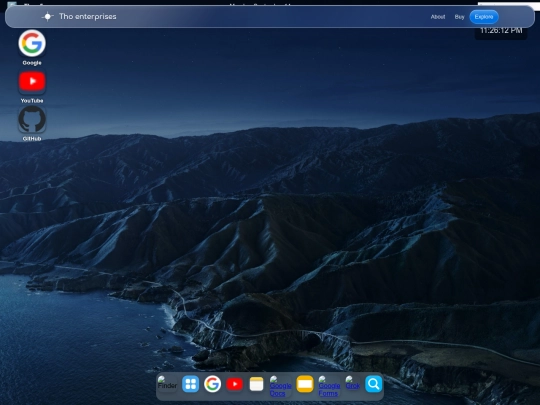Open the yellow Google Slides dock icon
The width and height of the screenshot is (540, 405).
click(305, 384)
